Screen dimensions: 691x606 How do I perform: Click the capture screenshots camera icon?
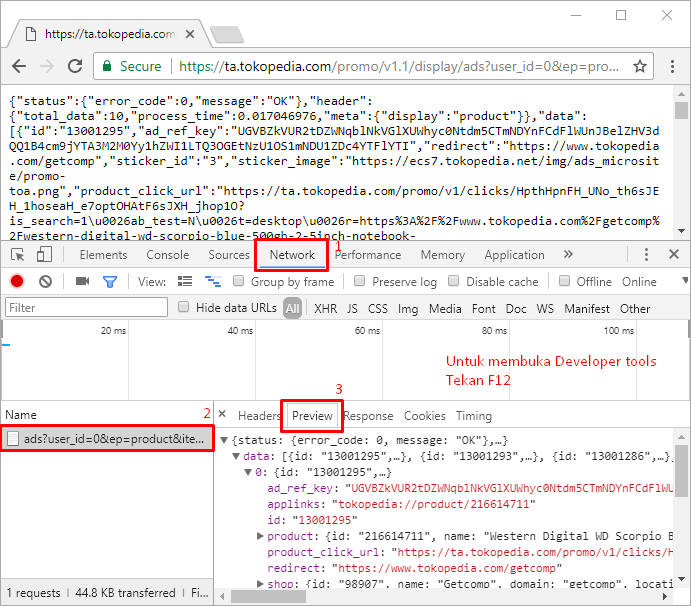82,281
